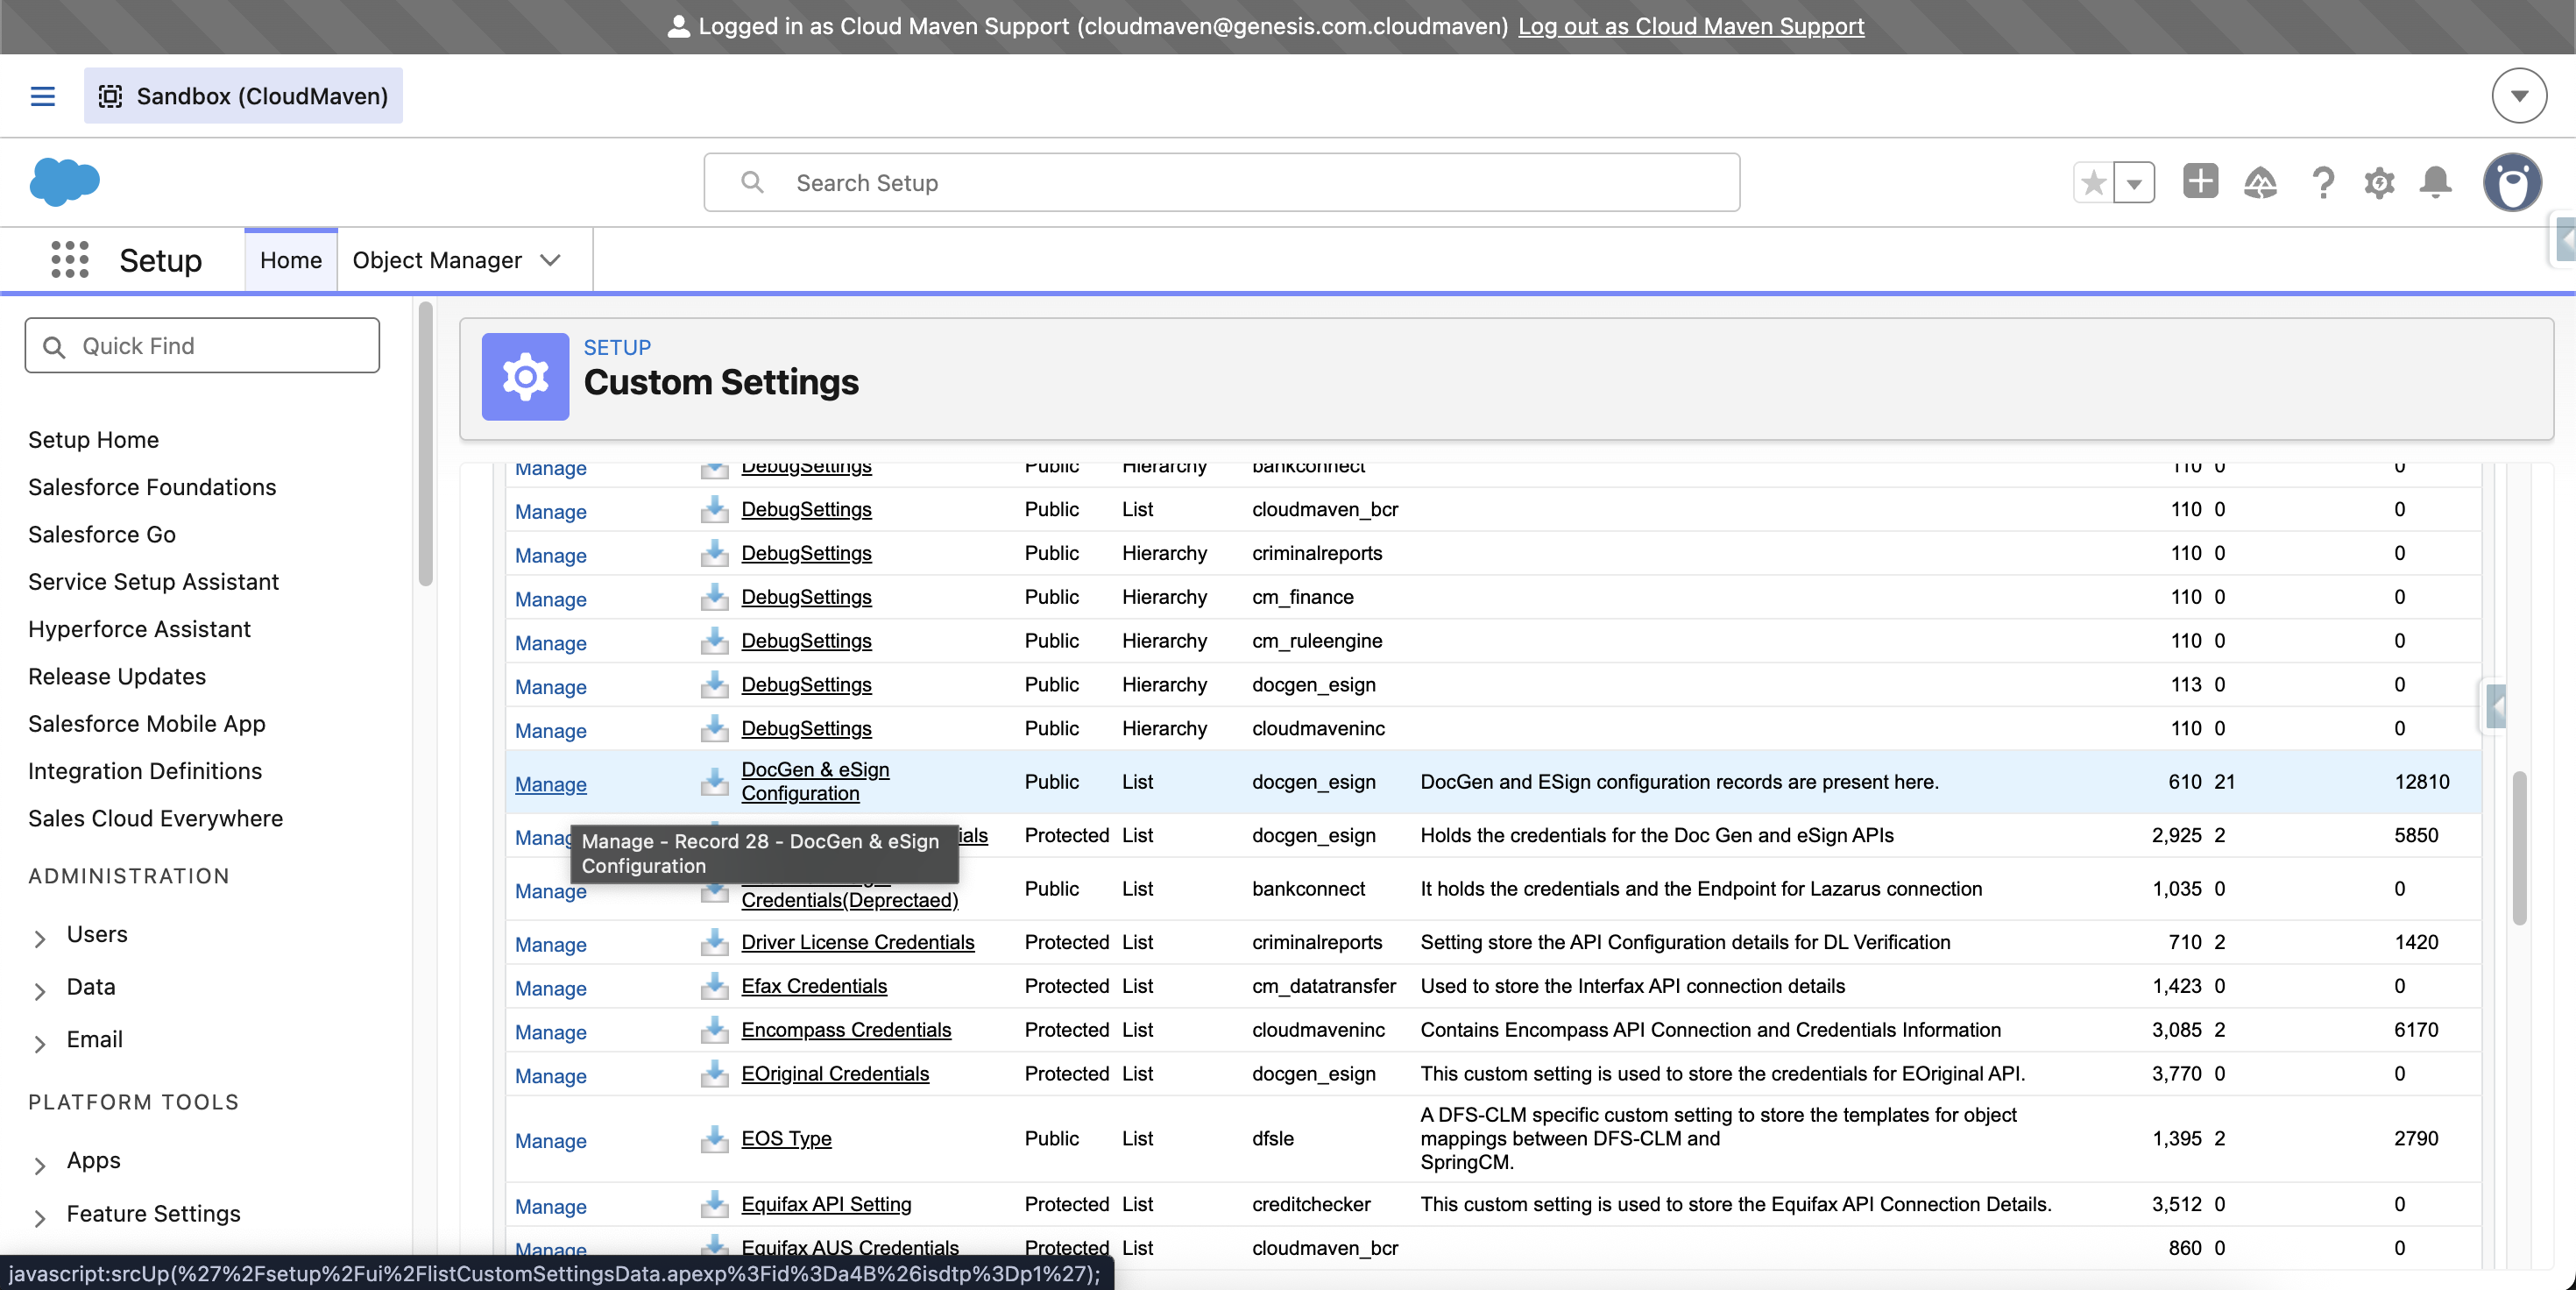This screenshot has height=1290, width=2576.
Task: Click Log out as Cloud Maven Support
Action: pos(1691,26)
